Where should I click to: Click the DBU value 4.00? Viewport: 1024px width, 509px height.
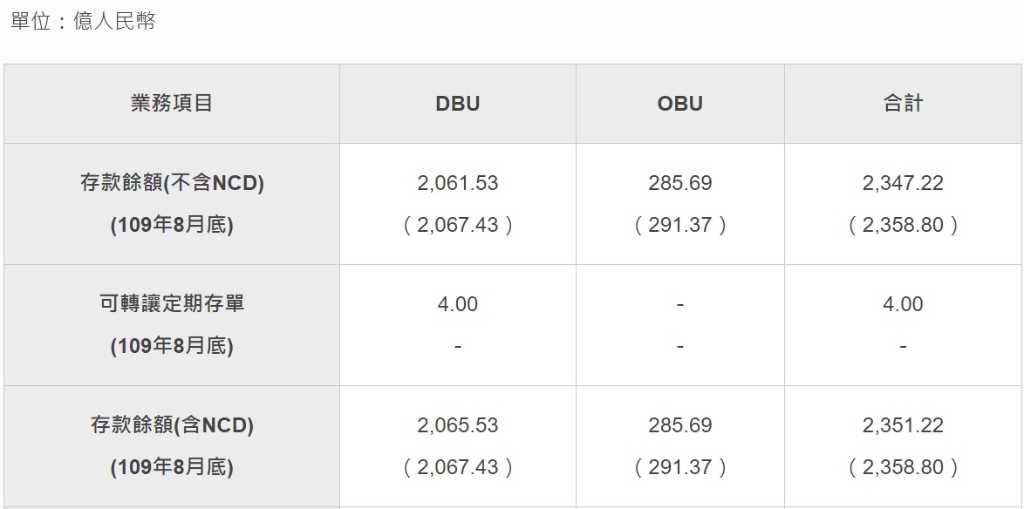point(457,304)
